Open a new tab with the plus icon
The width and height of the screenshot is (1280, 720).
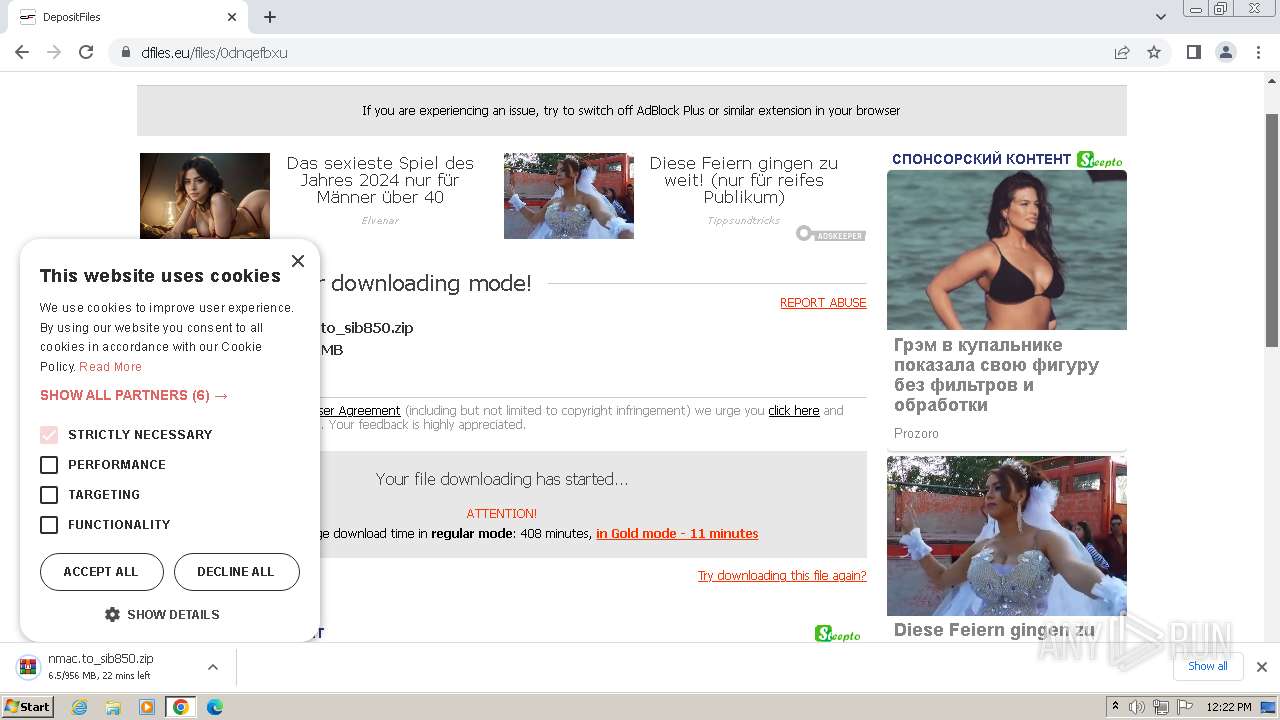tap(270, 17)
